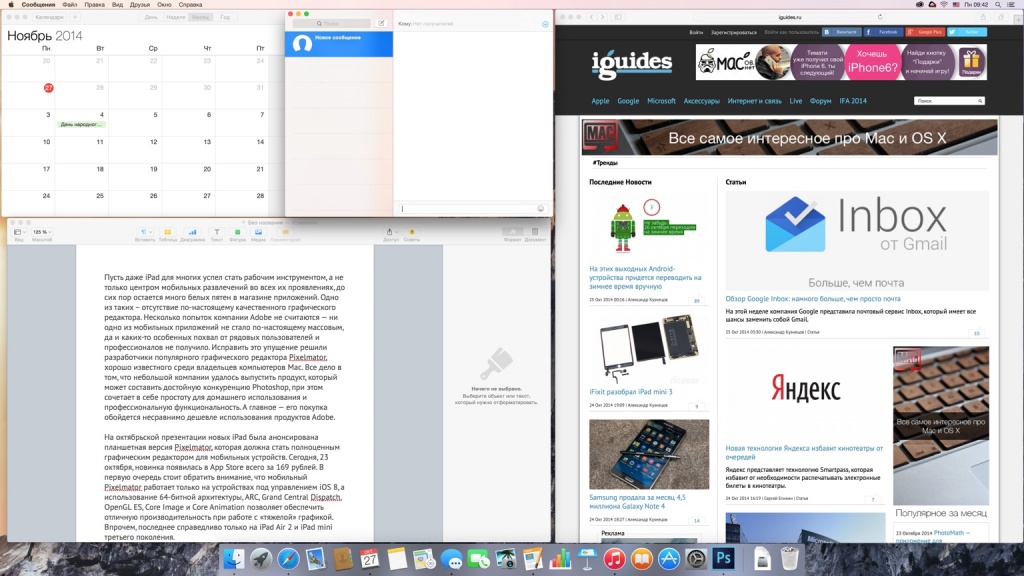
Task: Open Calendar icon in the dock
Action: (370, 559)
